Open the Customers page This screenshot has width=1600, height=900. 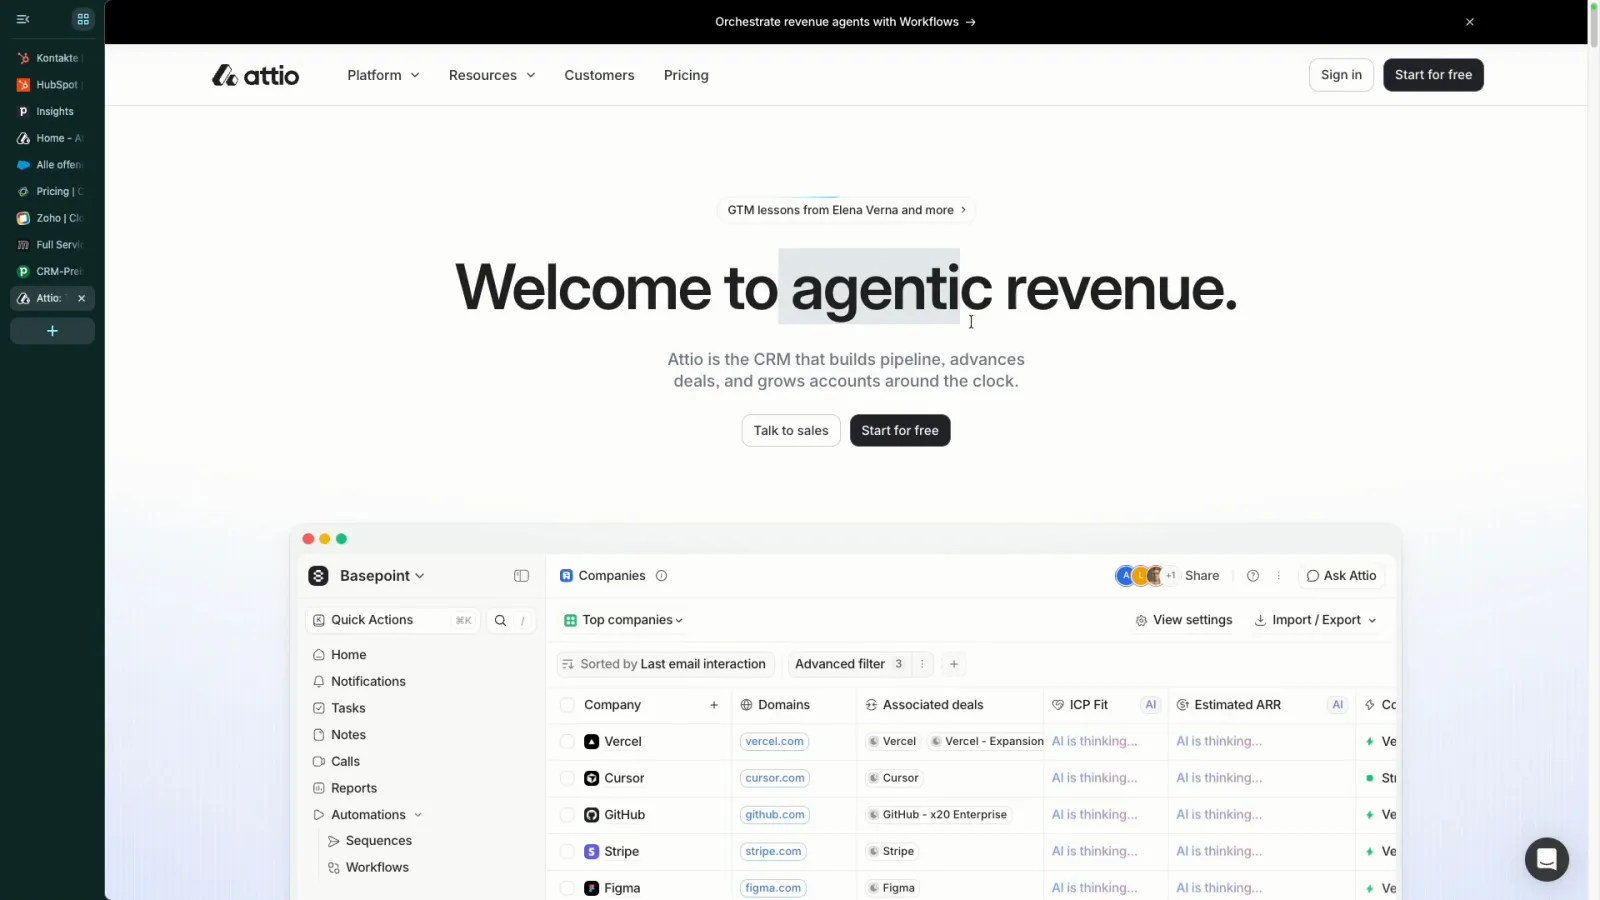coord(599,75)
